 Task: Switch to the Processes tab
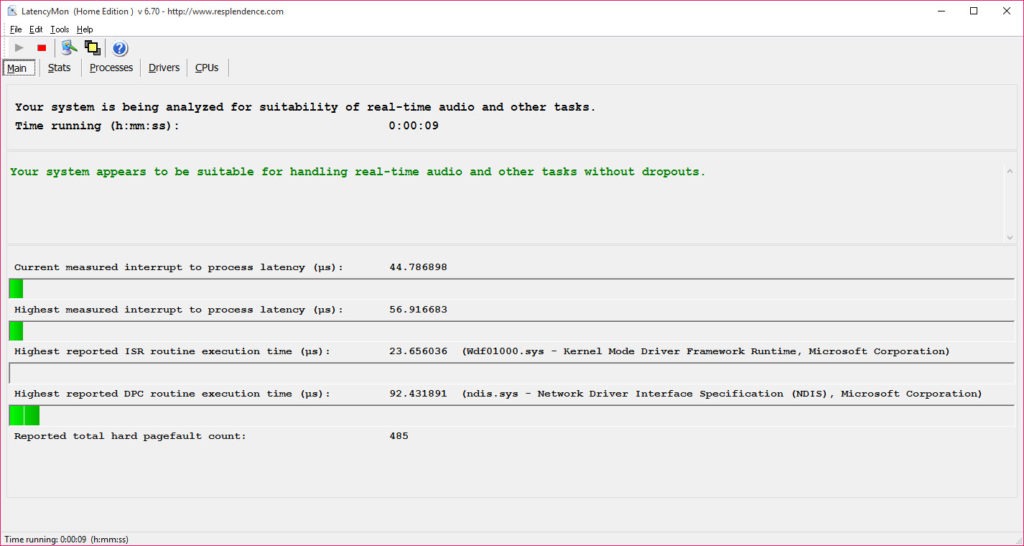click(111, 68)
